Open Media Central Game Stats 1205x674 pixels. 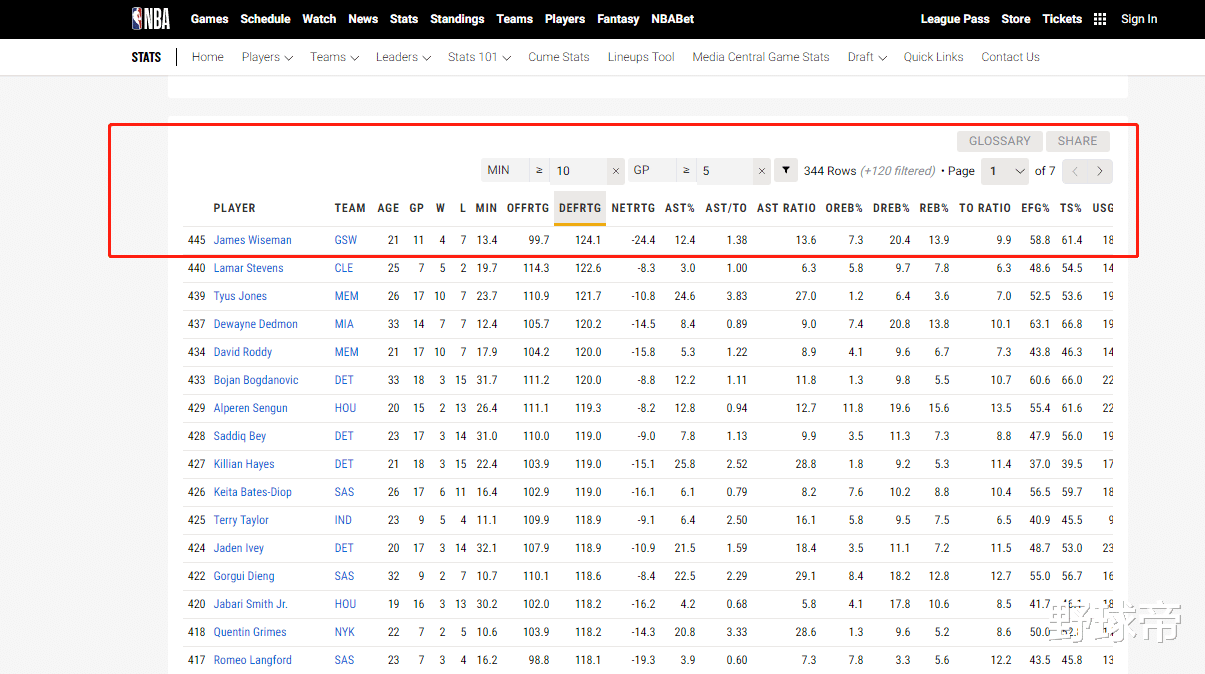point(761,57)
